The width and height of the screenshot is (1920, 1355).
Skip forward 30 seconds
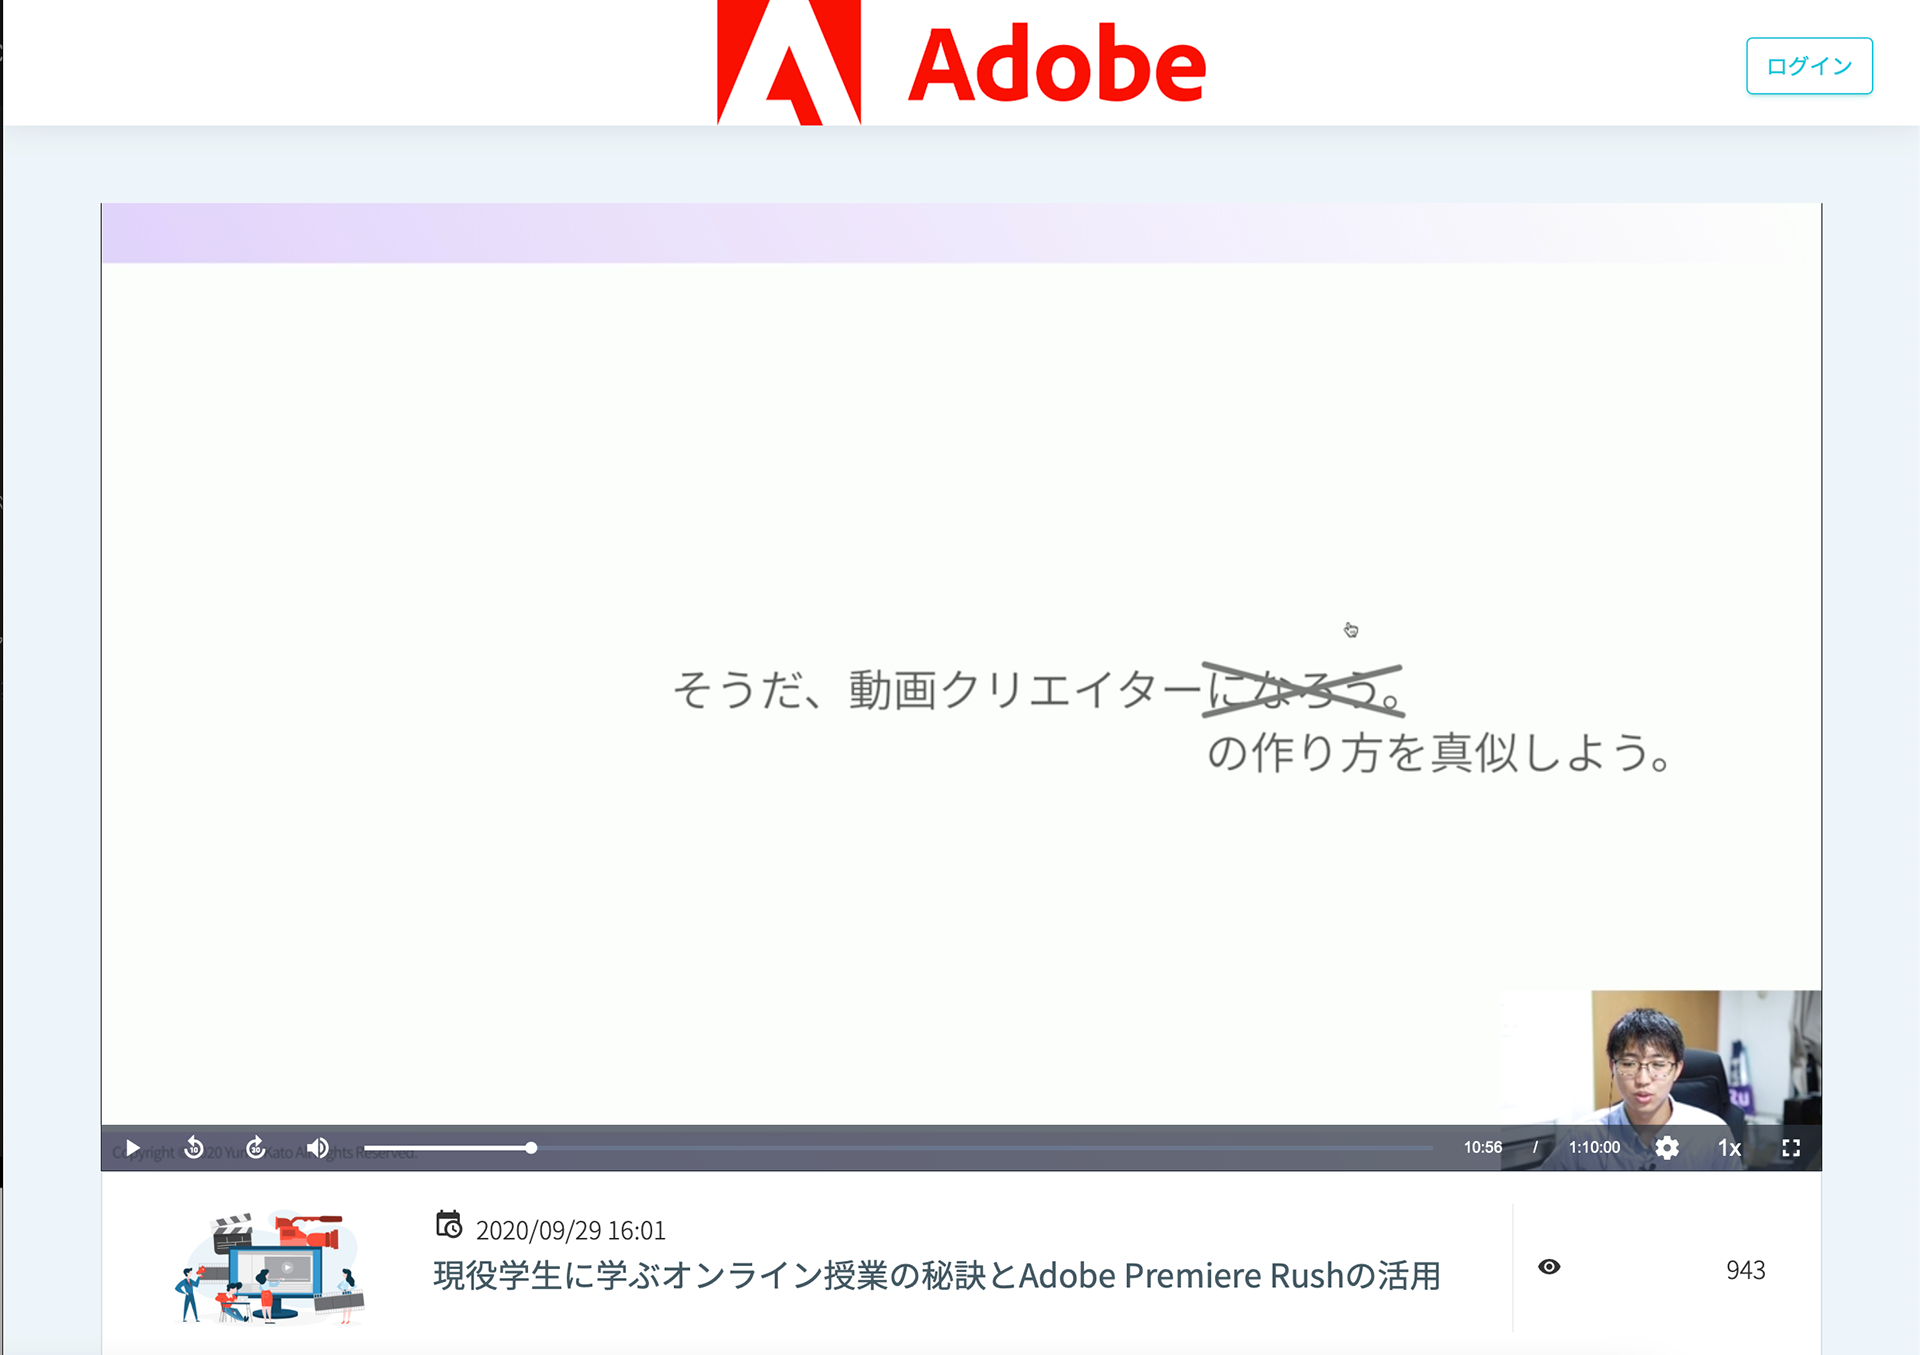point(256,1148)
